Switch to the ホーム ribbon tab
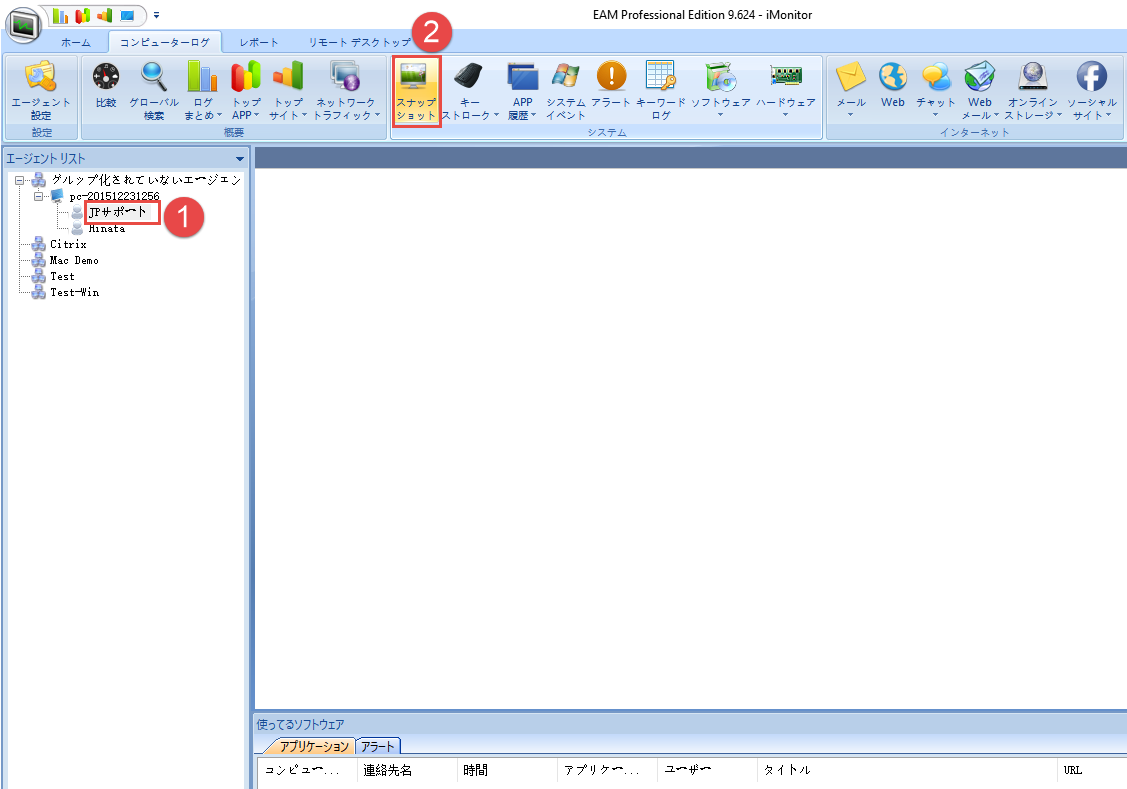The height and width of the screenshot is (789, 1127). coord(76,42)
